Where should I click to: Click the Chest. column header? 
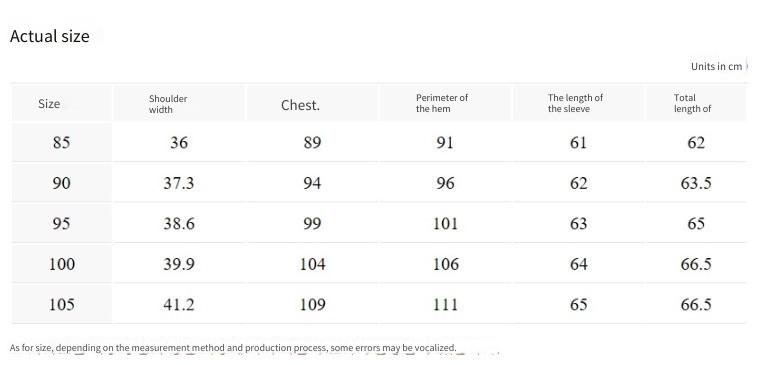click(300, 105)
